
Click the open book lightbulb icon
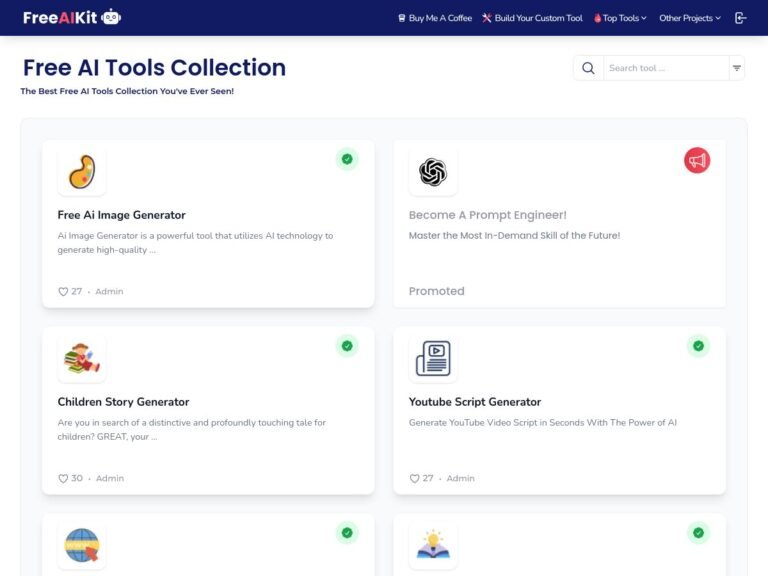click(x=432, y=546)
